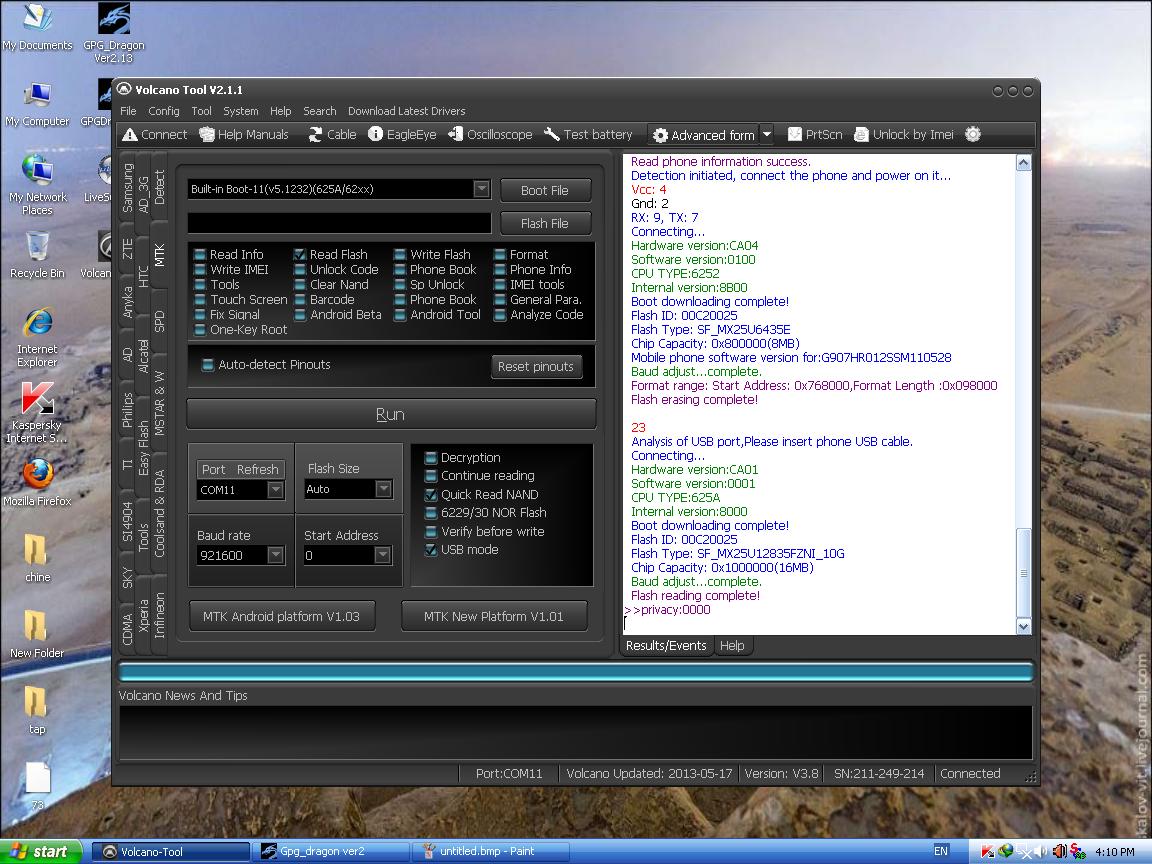1152x864 pixels.
Task: Tick the Write Flash checkbox
Action: coord(400,254)
